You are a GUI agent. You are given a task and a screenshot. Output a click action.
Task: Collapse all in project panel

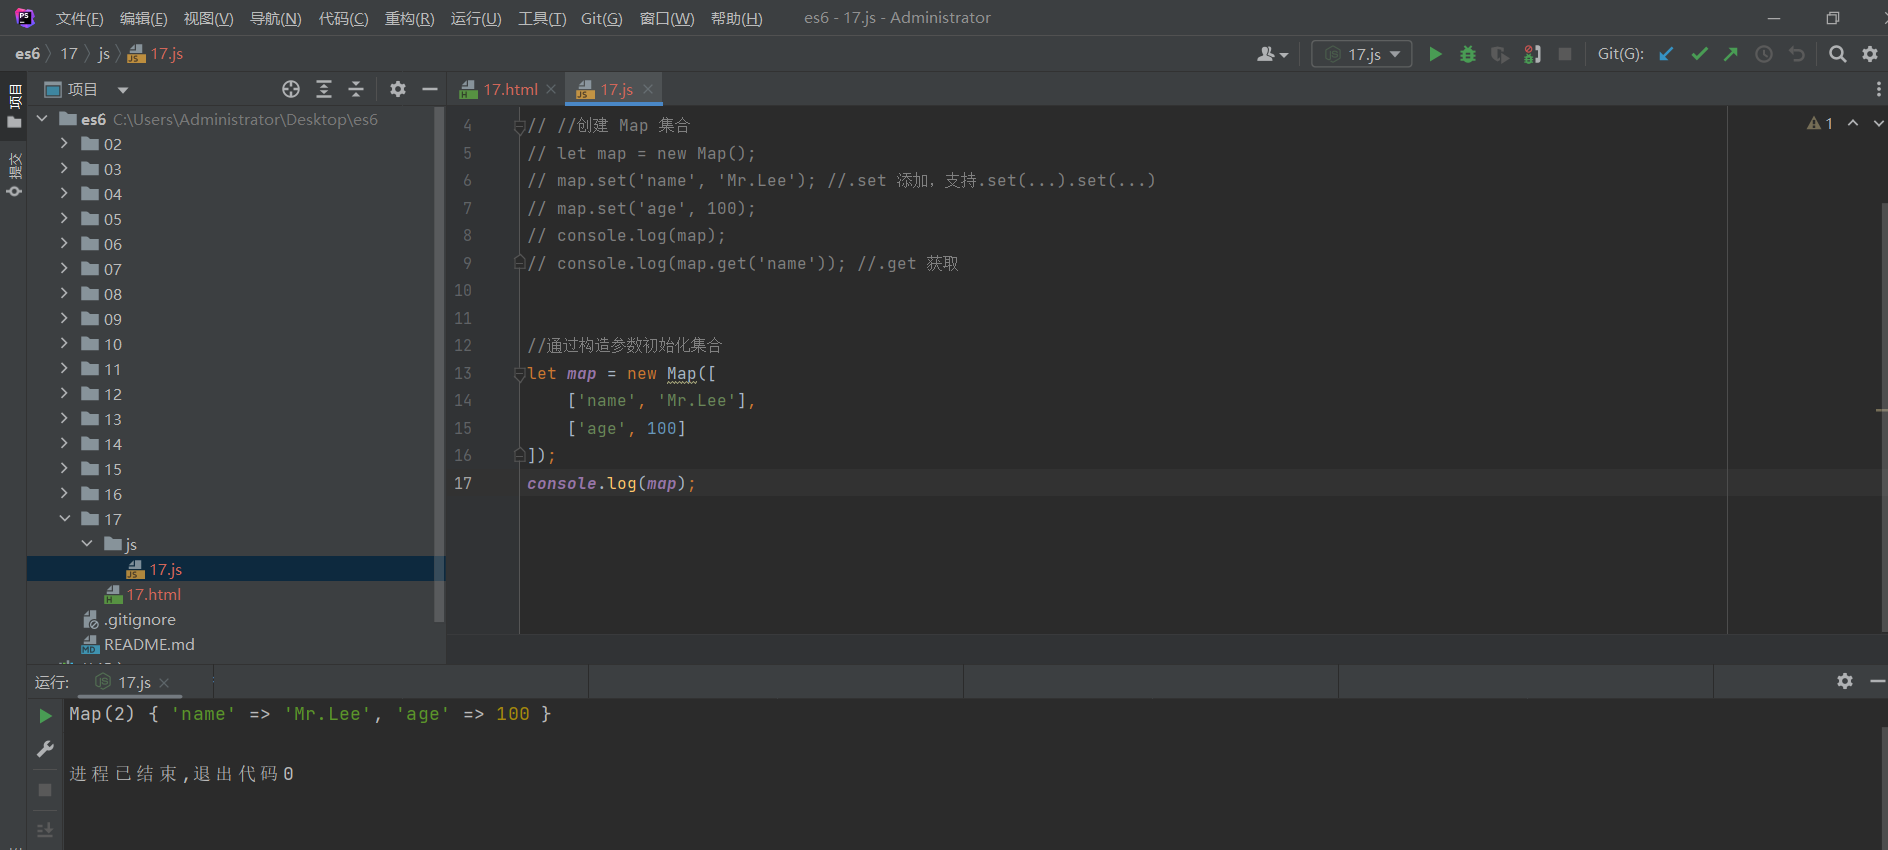click(x=356, y=89)
